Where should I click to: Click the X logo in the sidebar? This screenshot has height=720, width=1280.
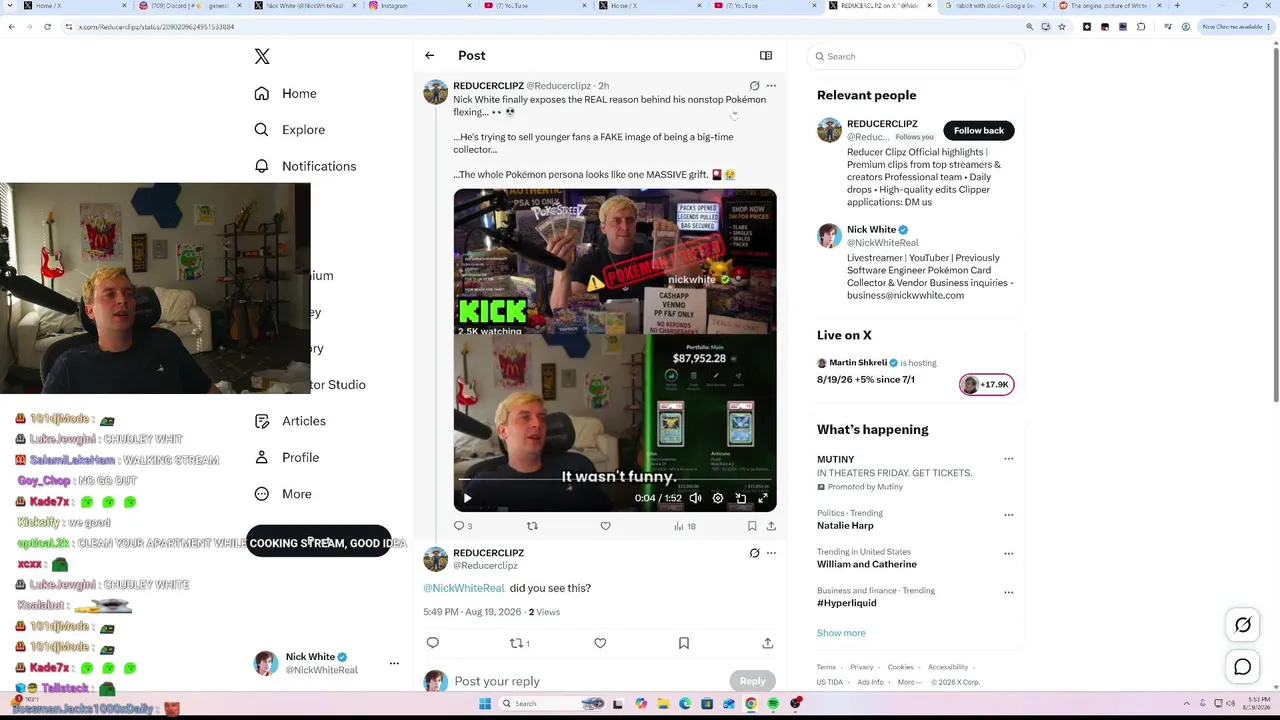tap(262, 57)
